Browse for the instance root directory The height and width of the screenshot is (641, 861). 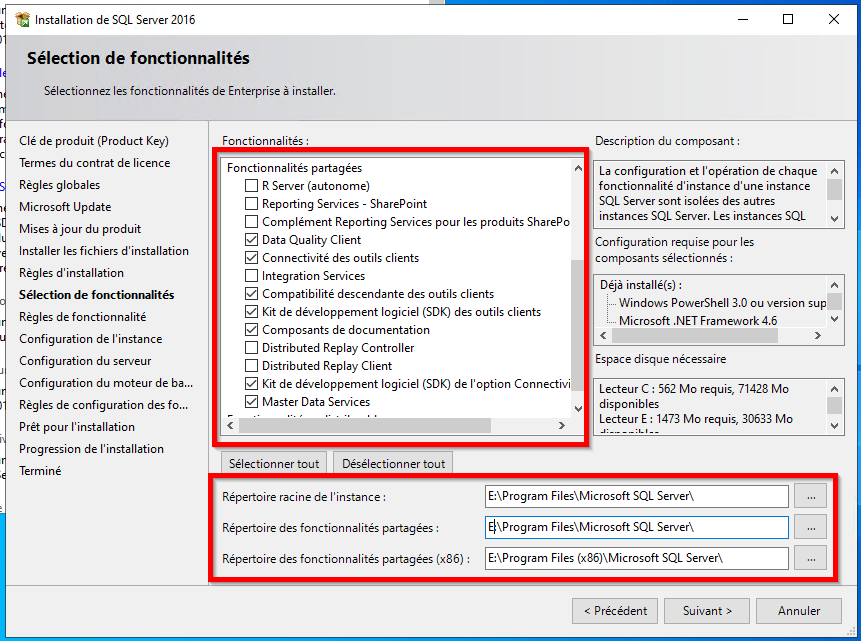click(810, 497)
